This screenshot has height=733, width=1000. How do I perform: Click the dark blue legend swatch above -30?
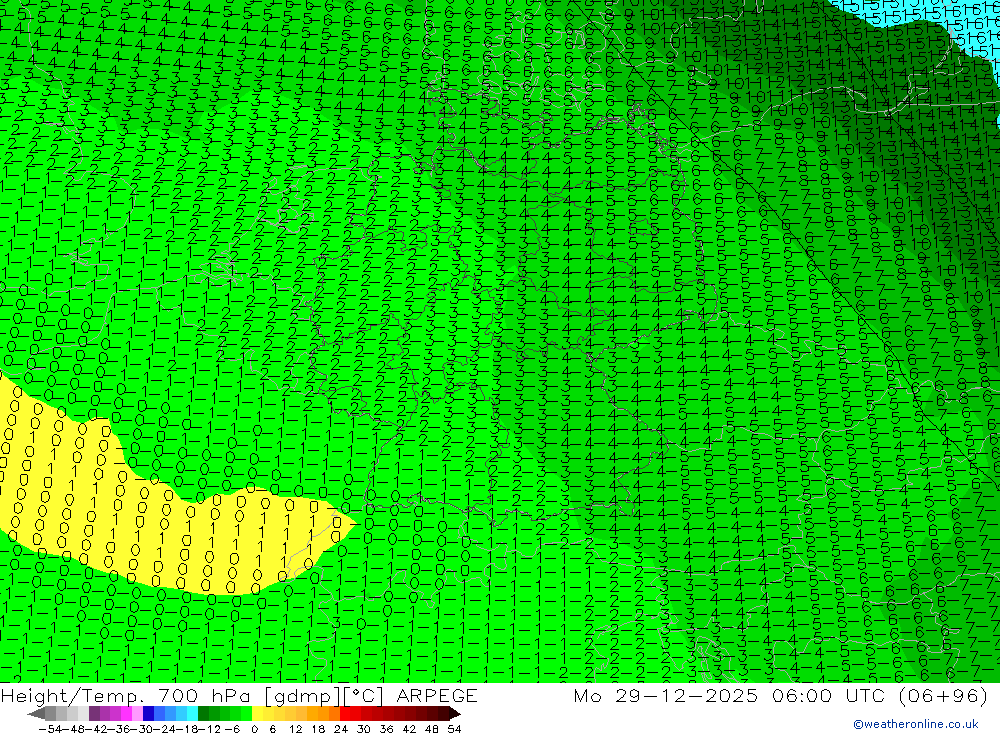[148, 713]
